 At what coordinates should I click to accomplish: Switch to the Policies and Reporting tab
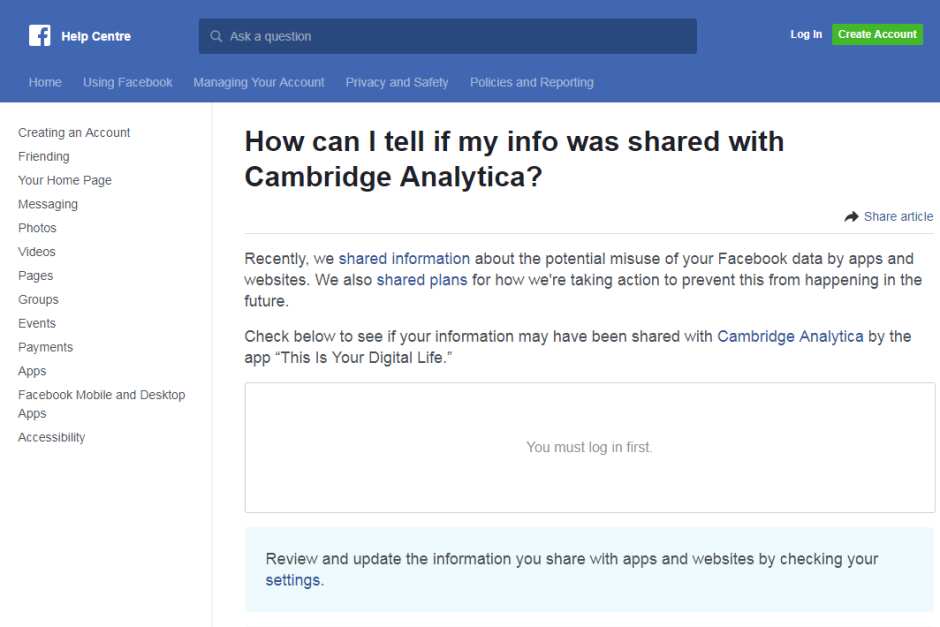[532, 82]
